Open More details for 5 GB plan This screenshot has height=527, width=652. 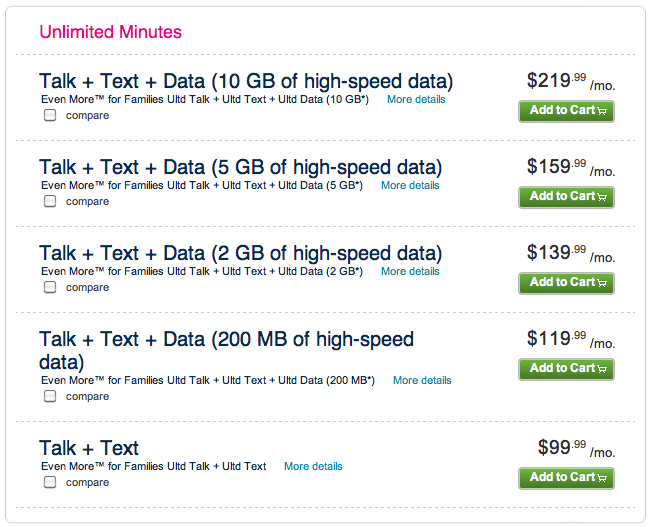coord(410,186)
